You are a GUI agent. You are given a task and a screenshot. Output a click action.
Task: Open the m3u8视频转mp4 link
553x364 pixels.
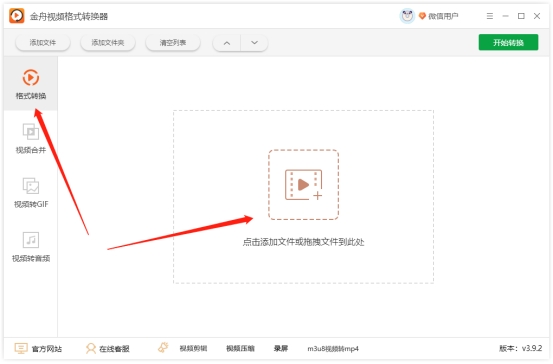[x=333, y=349]
